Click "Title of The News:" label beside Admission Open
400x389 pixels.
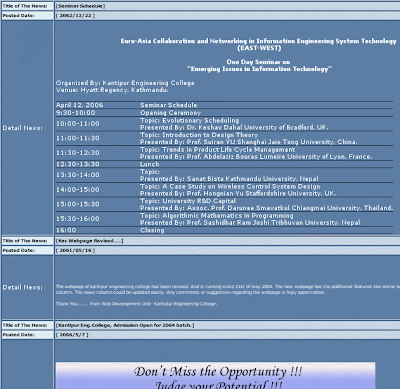25,325
